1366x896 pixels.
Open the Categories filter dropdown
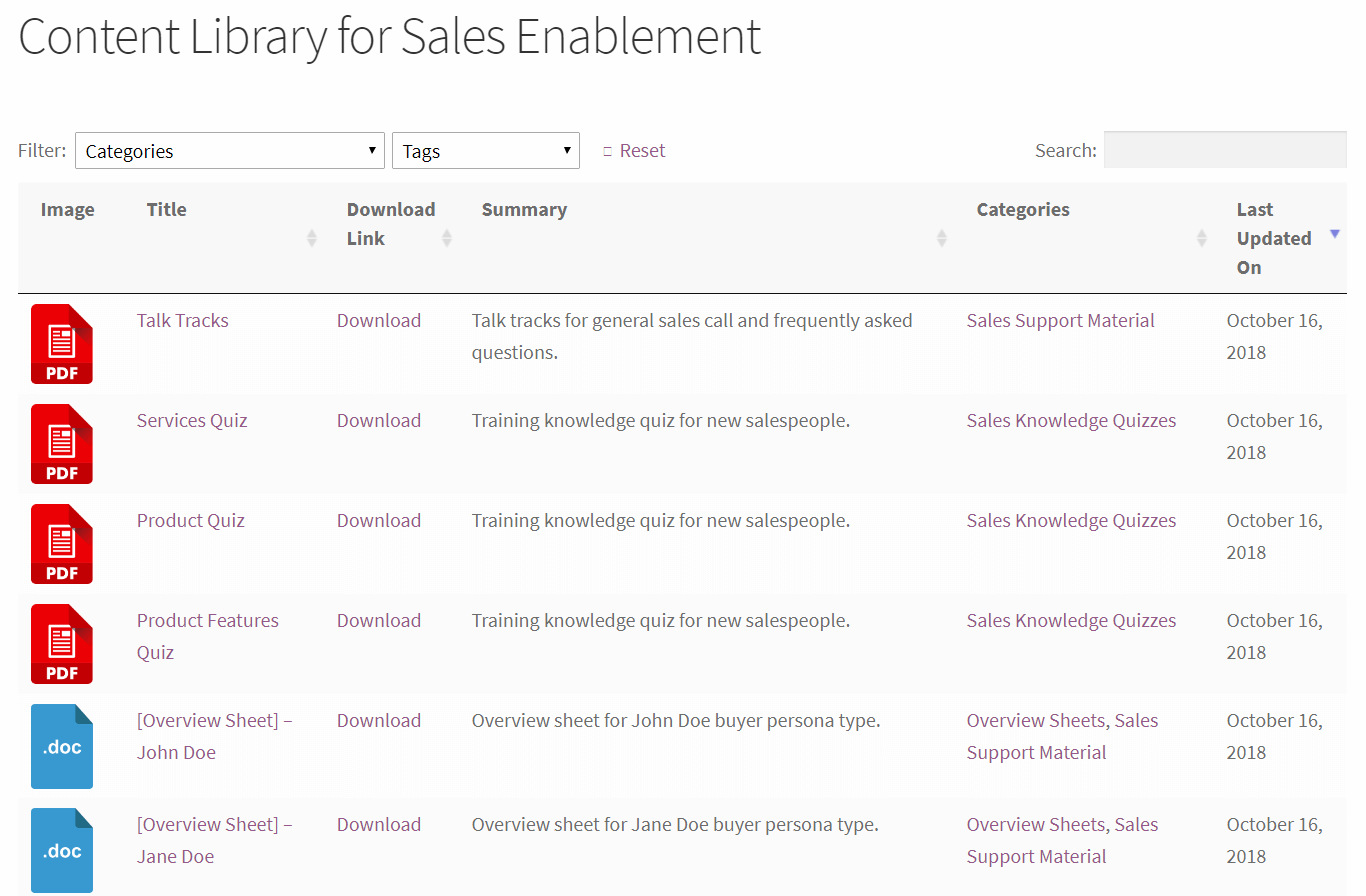pyautogui.click(x=229, y=150)
